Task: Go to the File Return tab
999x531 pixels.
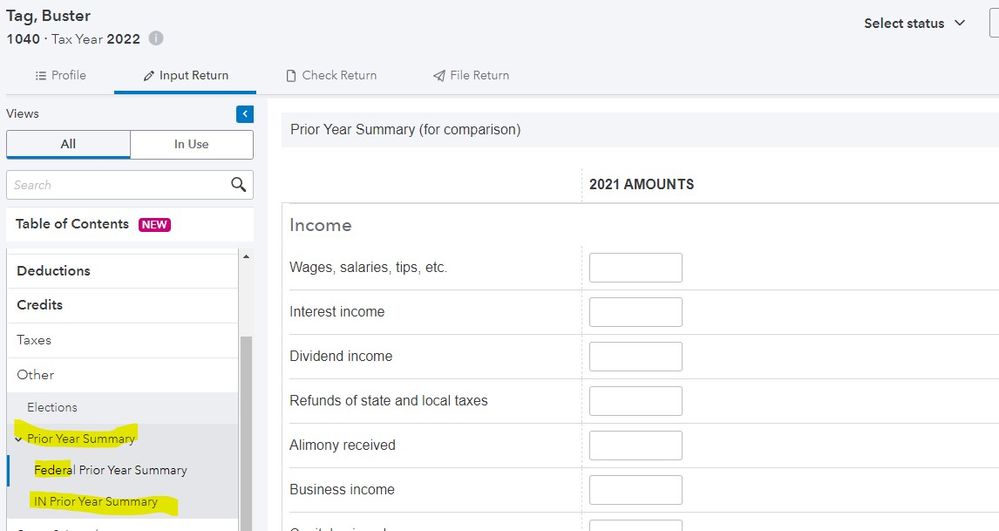Action: 470,75
